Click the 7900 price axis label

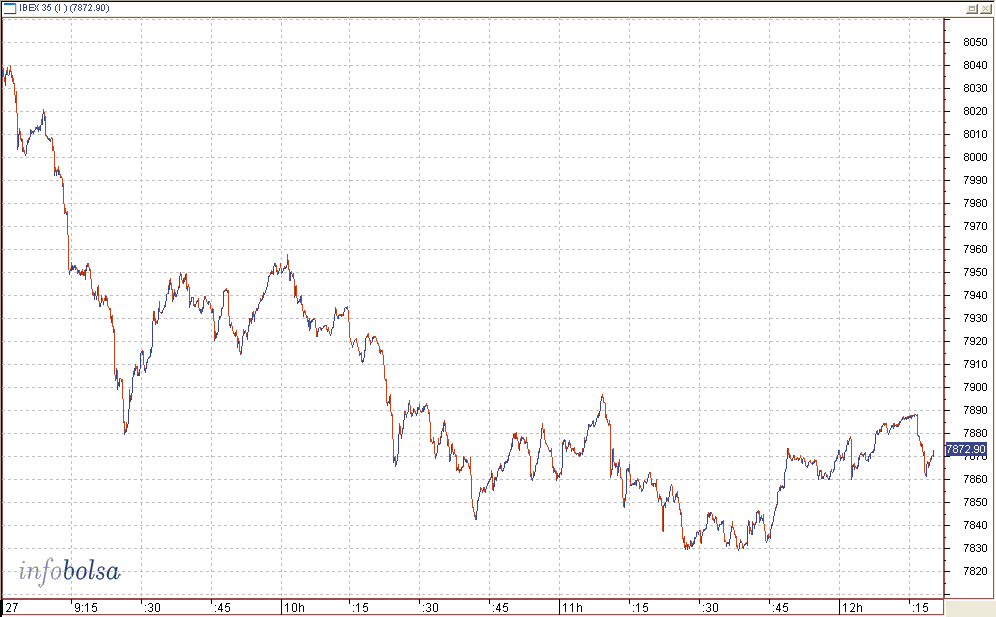(x=975, y=387)
